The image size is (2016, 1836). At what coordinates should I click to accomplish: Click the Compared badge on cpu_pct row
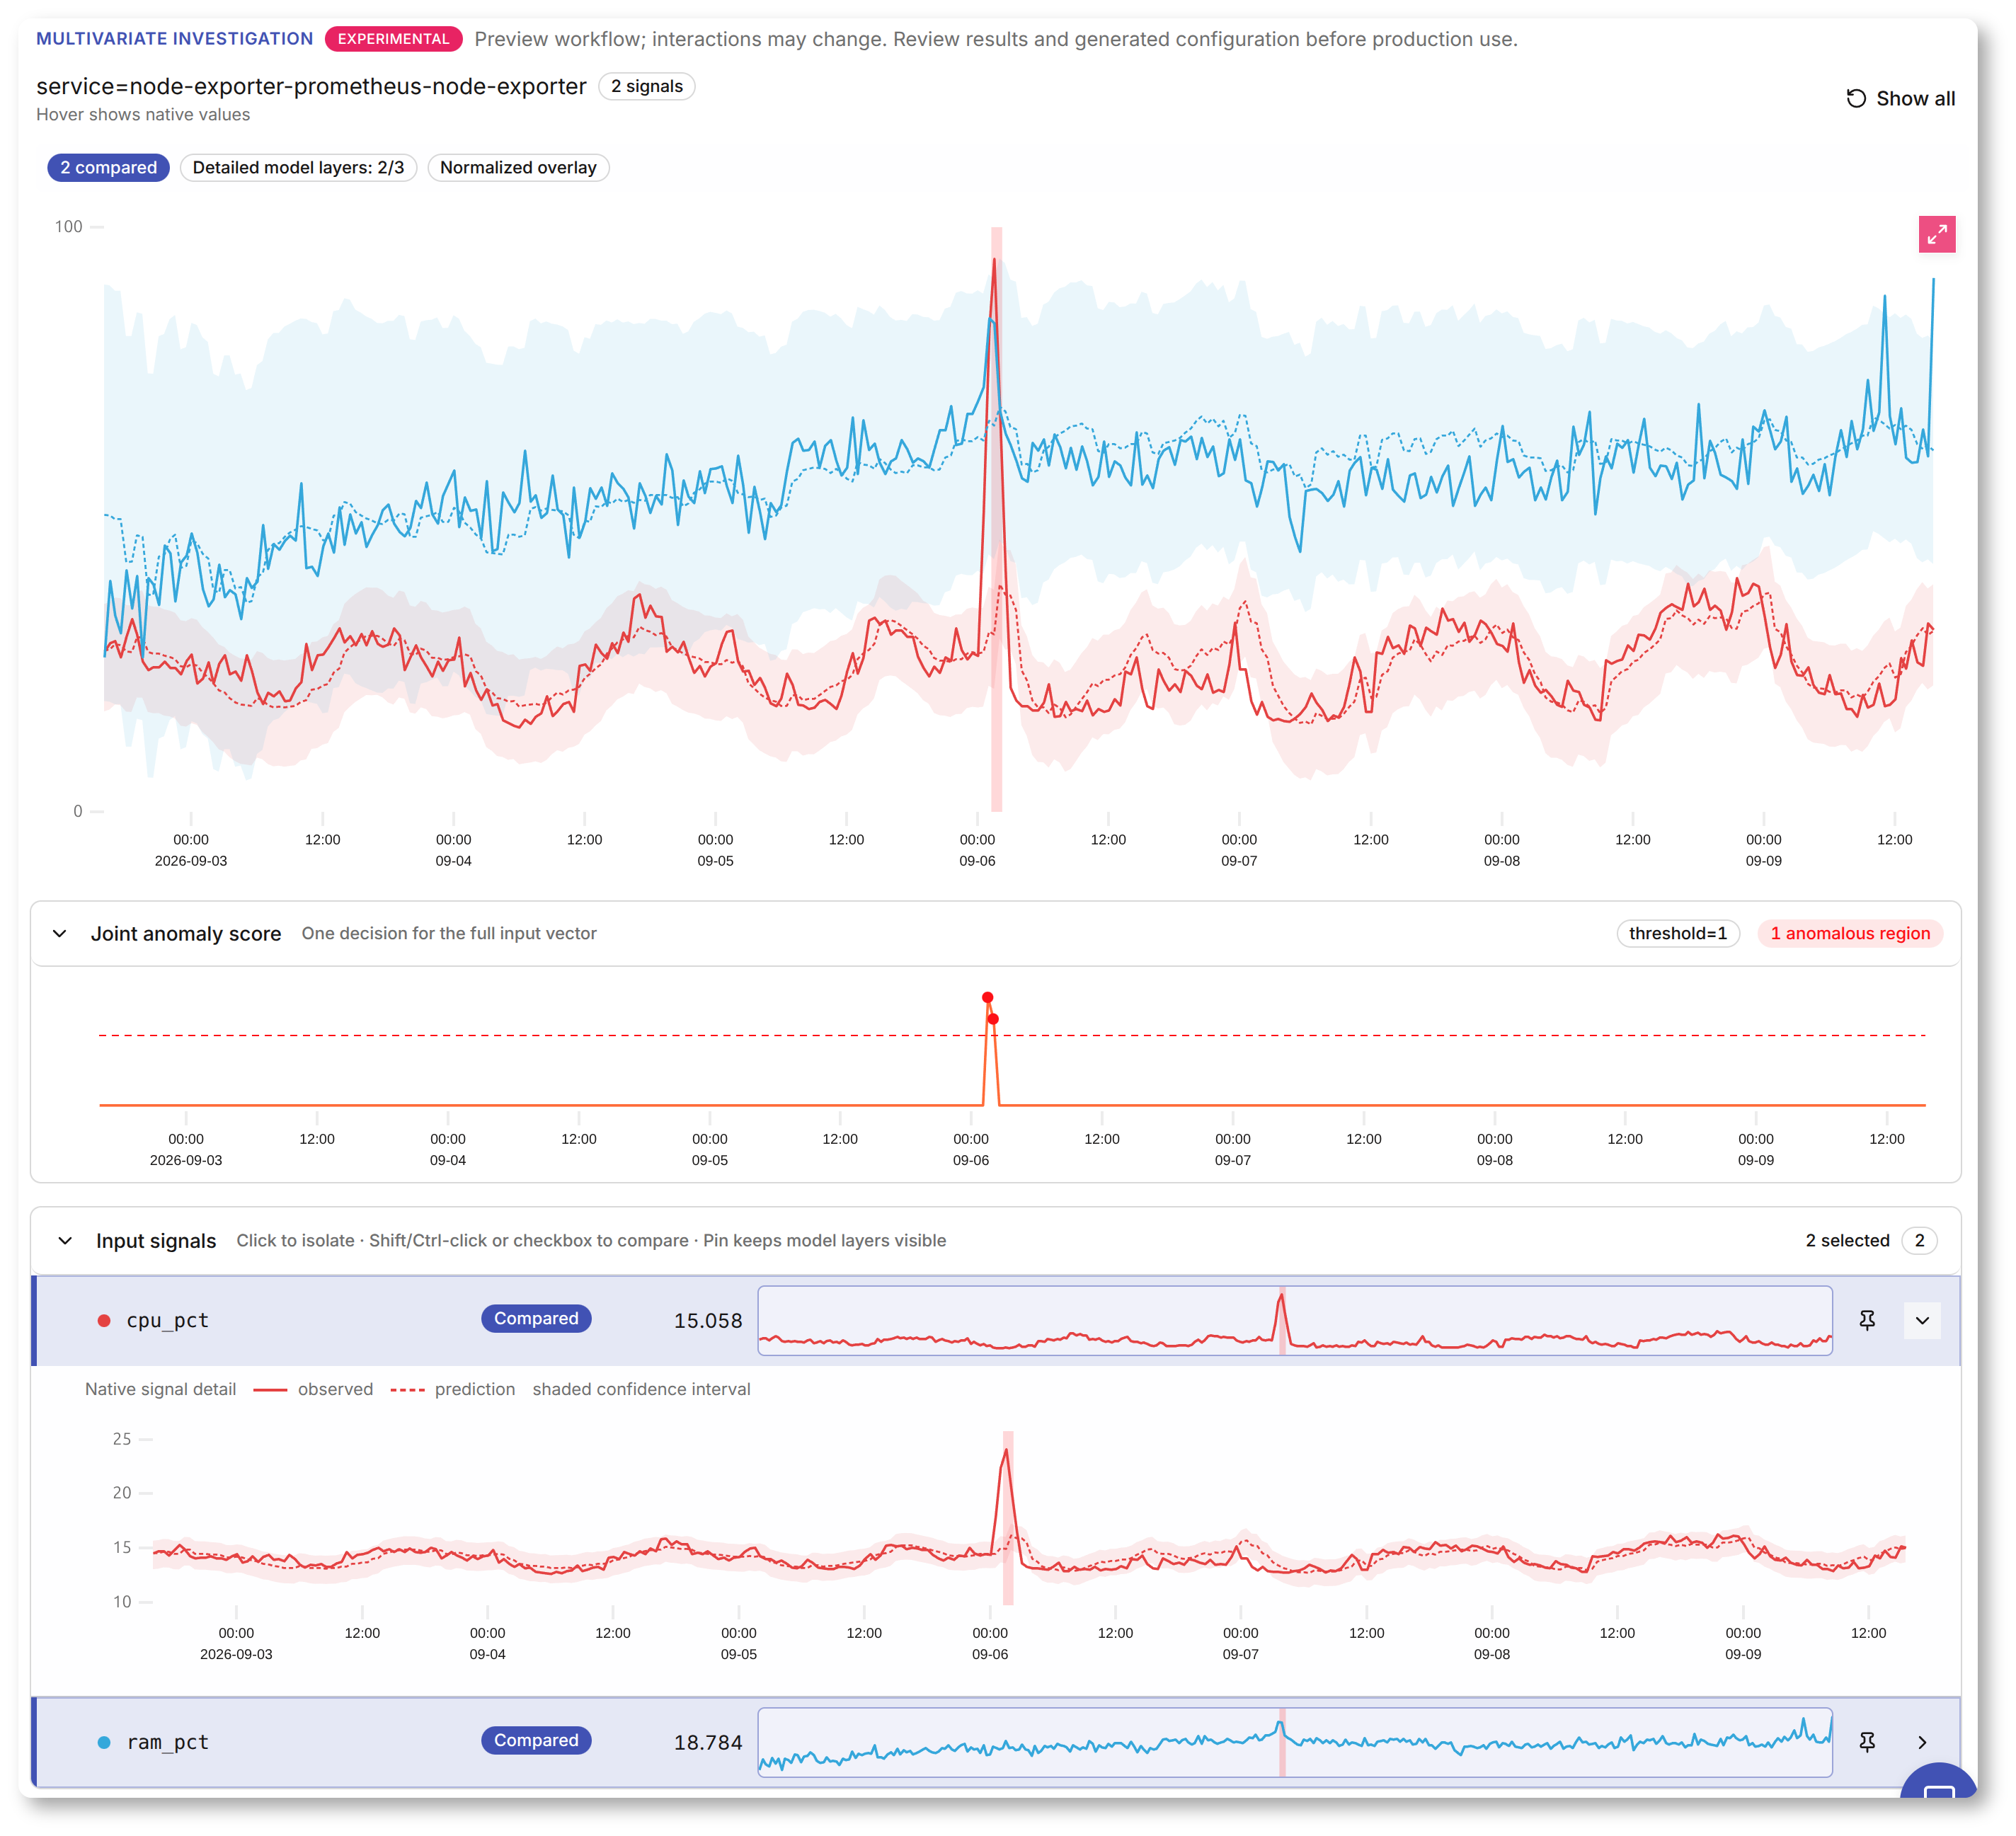point(536,1318)
